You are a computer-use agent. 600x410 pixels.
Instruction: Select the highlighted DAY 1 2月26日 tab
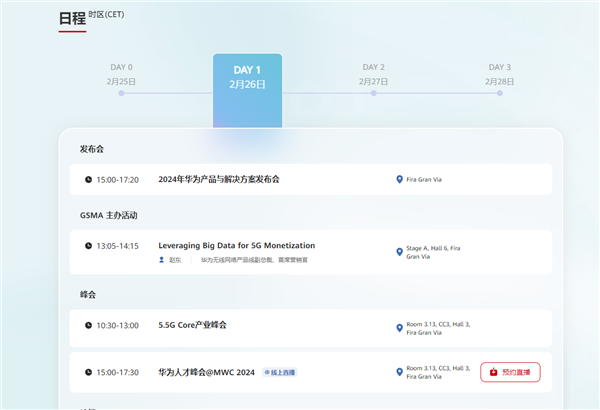click(x=247, y=78)
